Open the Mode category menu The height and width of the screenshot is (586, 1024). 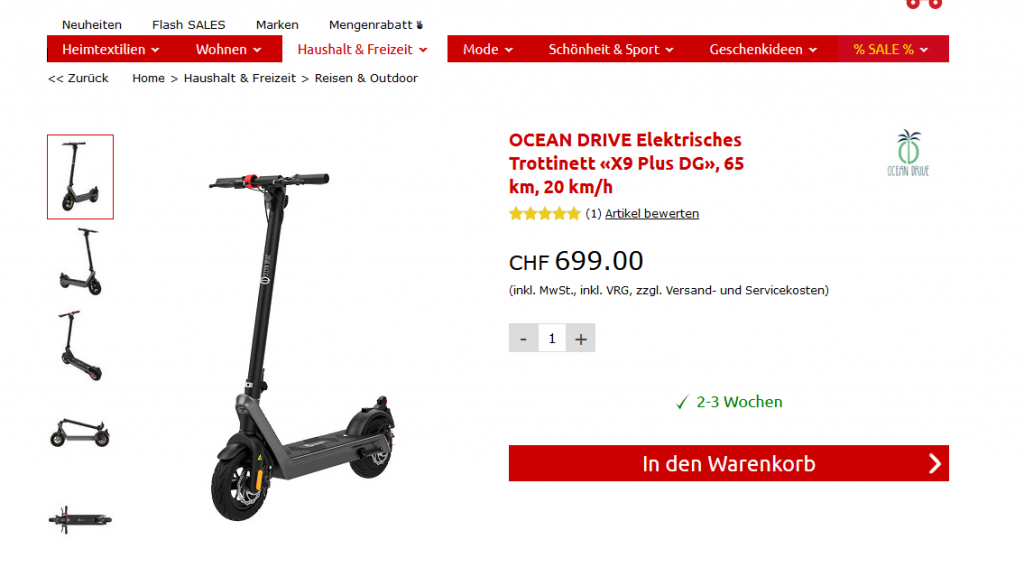[x=488, y=49]
